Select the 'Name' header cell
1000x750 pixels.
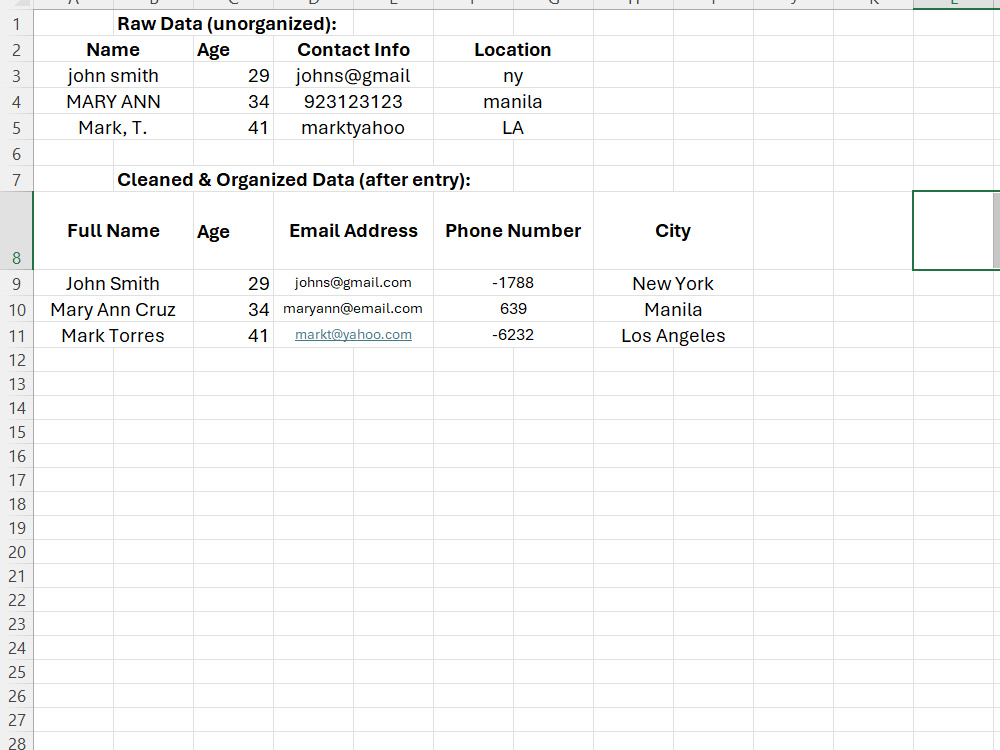[113, 50]
